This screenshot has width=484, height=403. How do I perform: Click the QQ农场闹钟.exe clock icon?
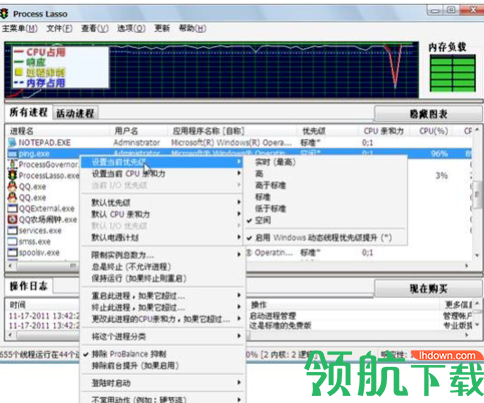[12, 219]
